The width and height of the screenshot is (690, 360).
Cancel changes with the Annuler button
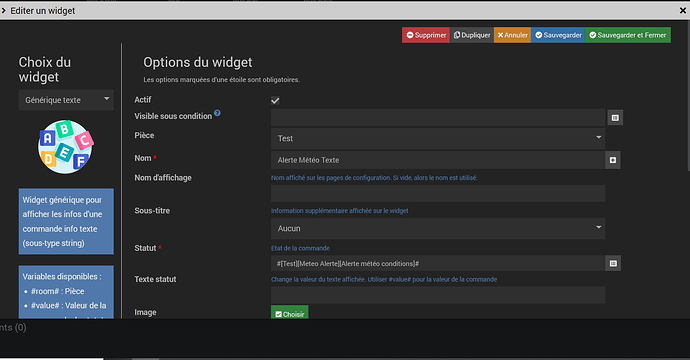point(512,35)
